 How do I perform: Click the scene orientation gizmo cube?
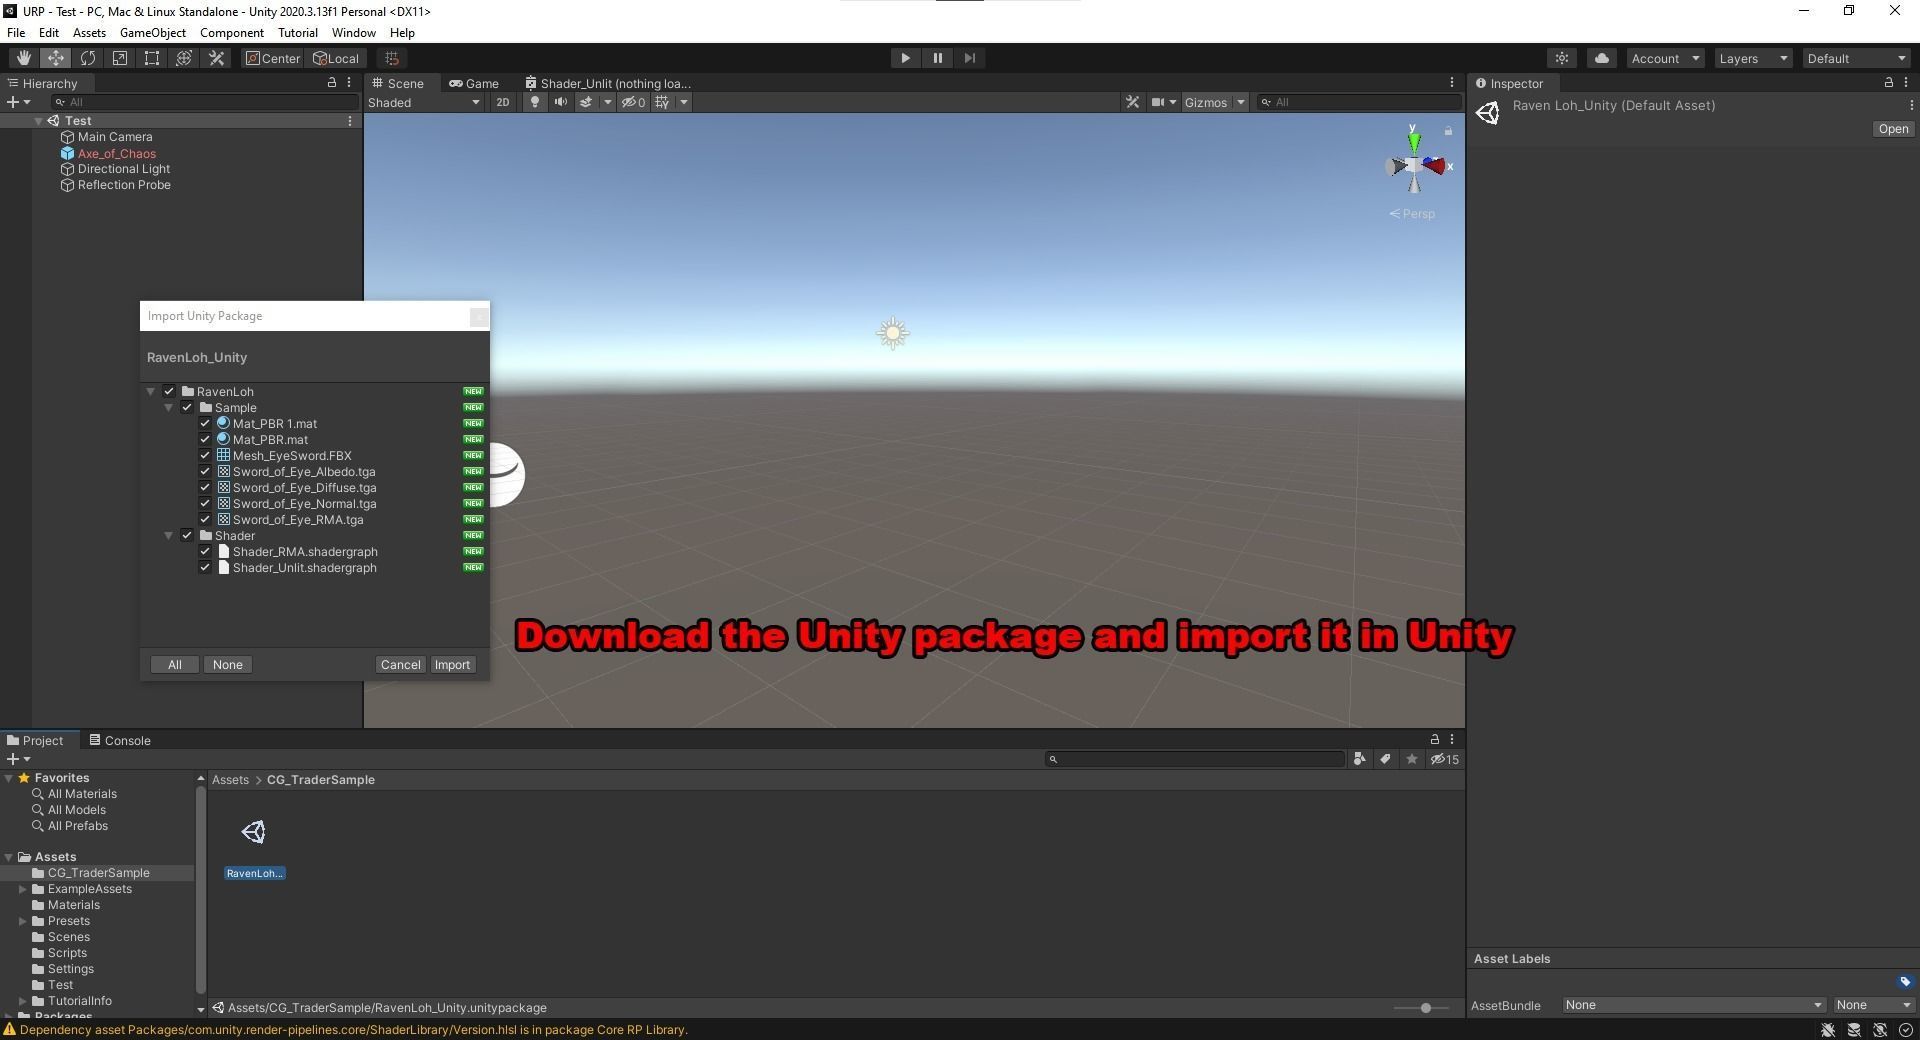[x=1413, y=166]
